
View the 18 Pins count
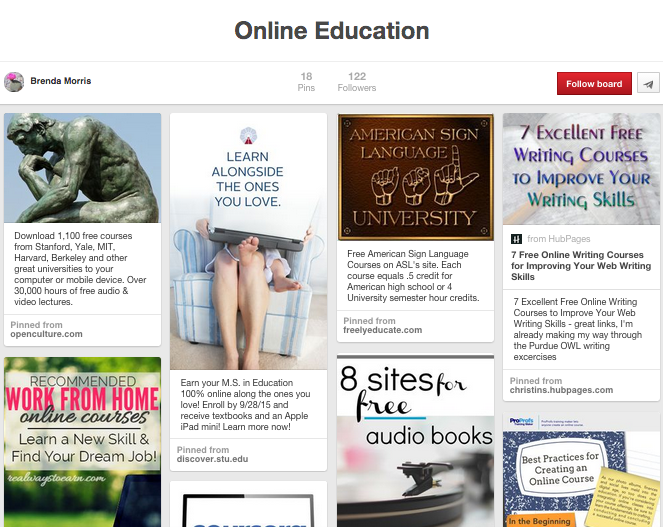[x=306, y=82]
